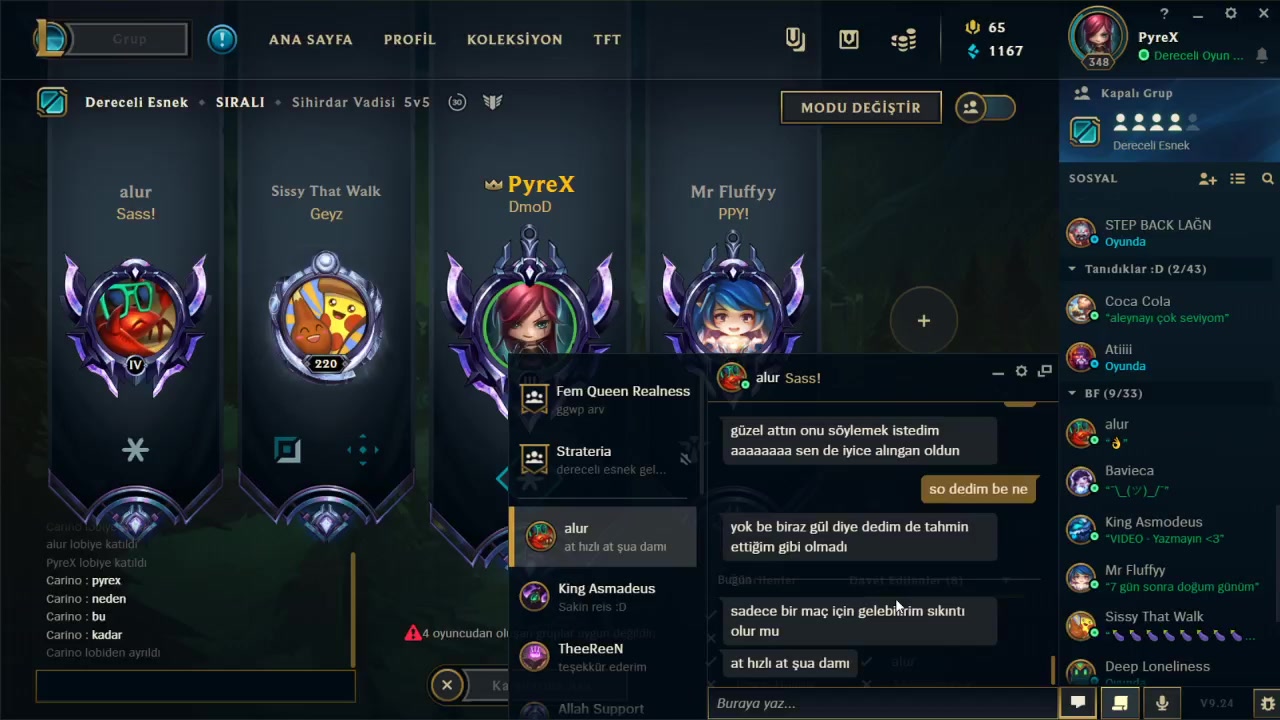Collapse the Tanıdıklar :D friend group
This screenshot has height=720, width=1280.
(1073, 269)
